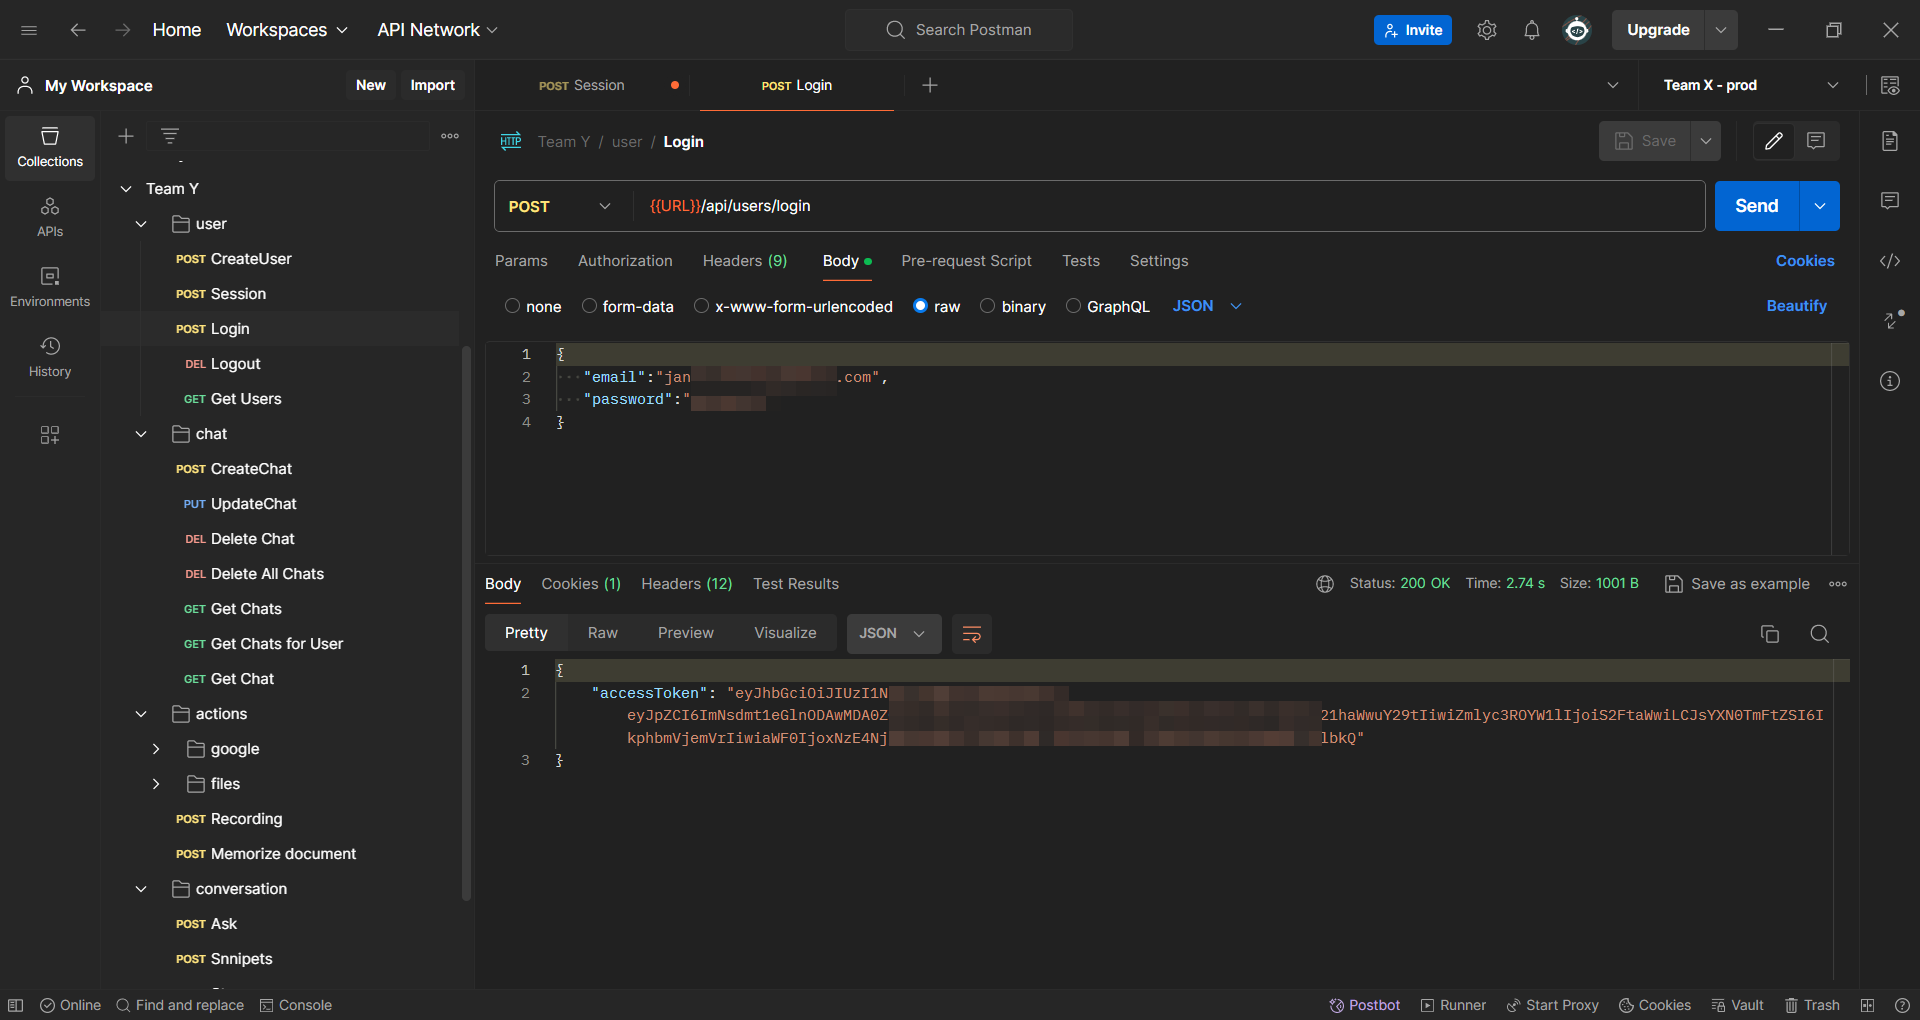This screenshot has width=1920, height=1020.
Task: Open Postbot from the status bar
Action: coord(1364,1005)
